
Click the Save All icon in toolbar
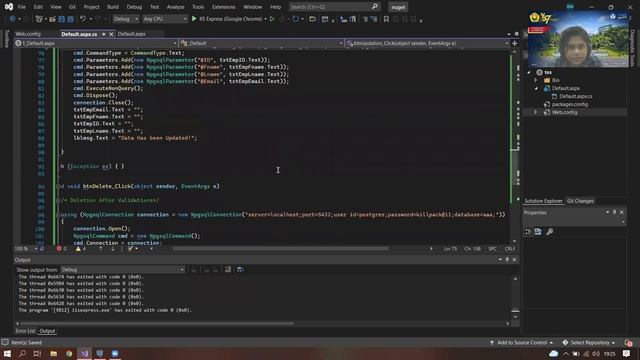pyautogui.click(x=70, y=19)
